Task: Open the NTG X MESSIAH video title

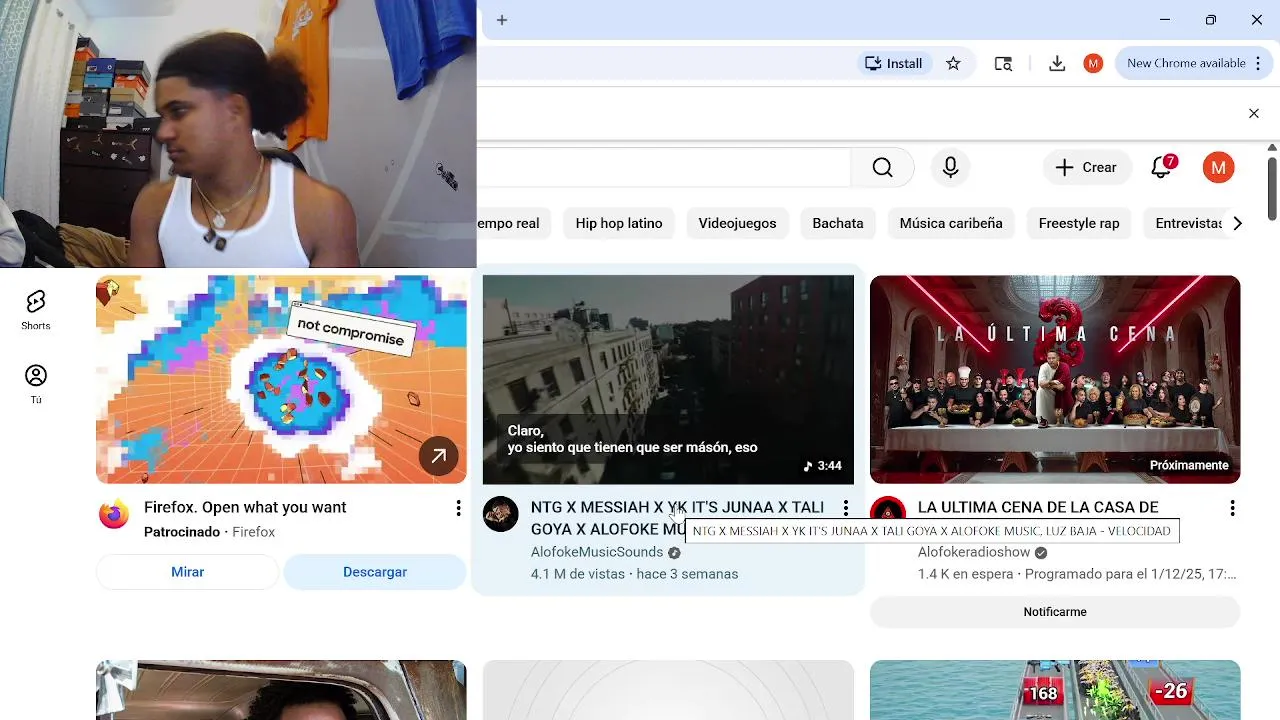Action: coord(678,518)
